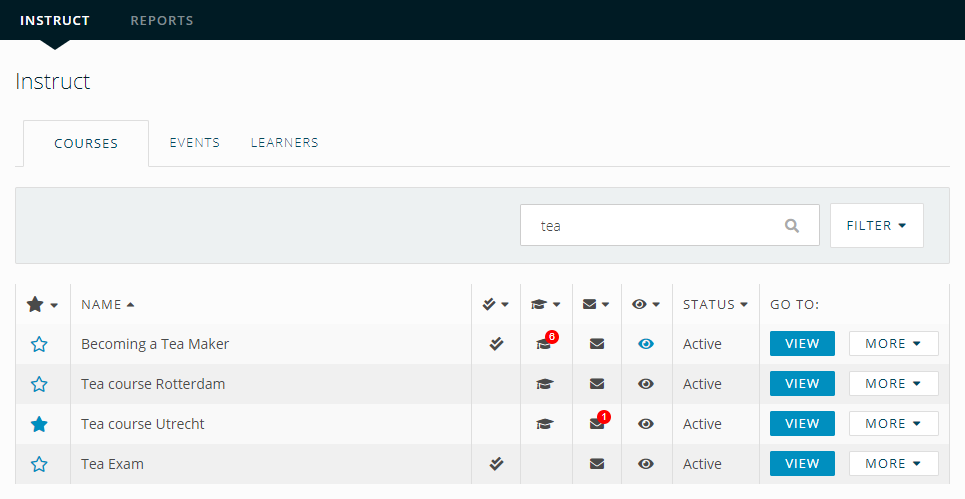Image resolution: width=965 pixels, height=499 pixels.
Task: Click Active status of Tea course Utrecht
Action: (x=702, y=424)
